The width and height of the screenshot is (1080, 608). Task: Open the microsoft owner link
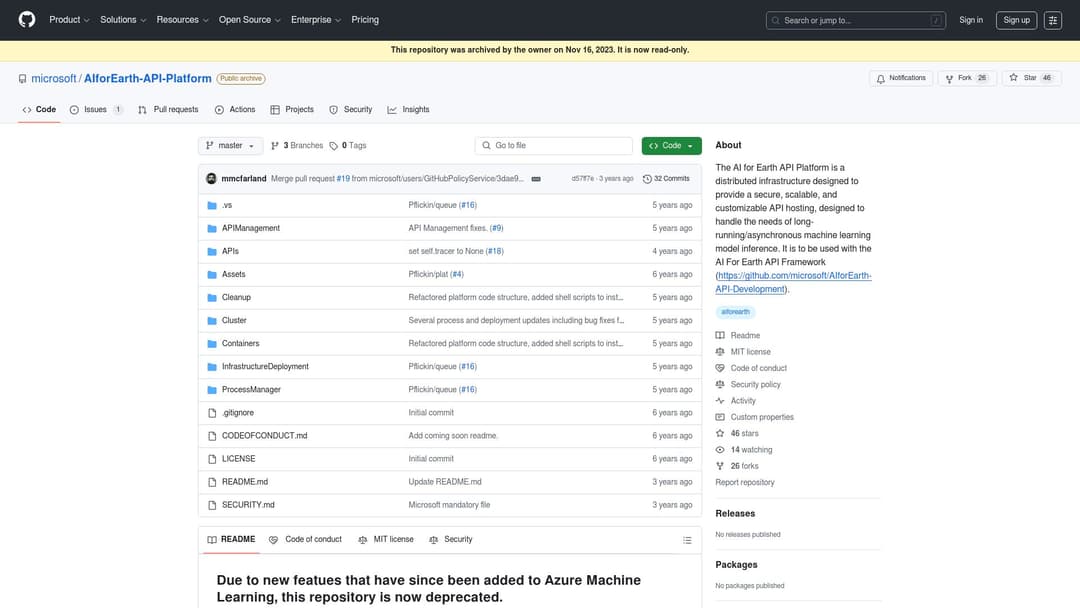point(54,78)
